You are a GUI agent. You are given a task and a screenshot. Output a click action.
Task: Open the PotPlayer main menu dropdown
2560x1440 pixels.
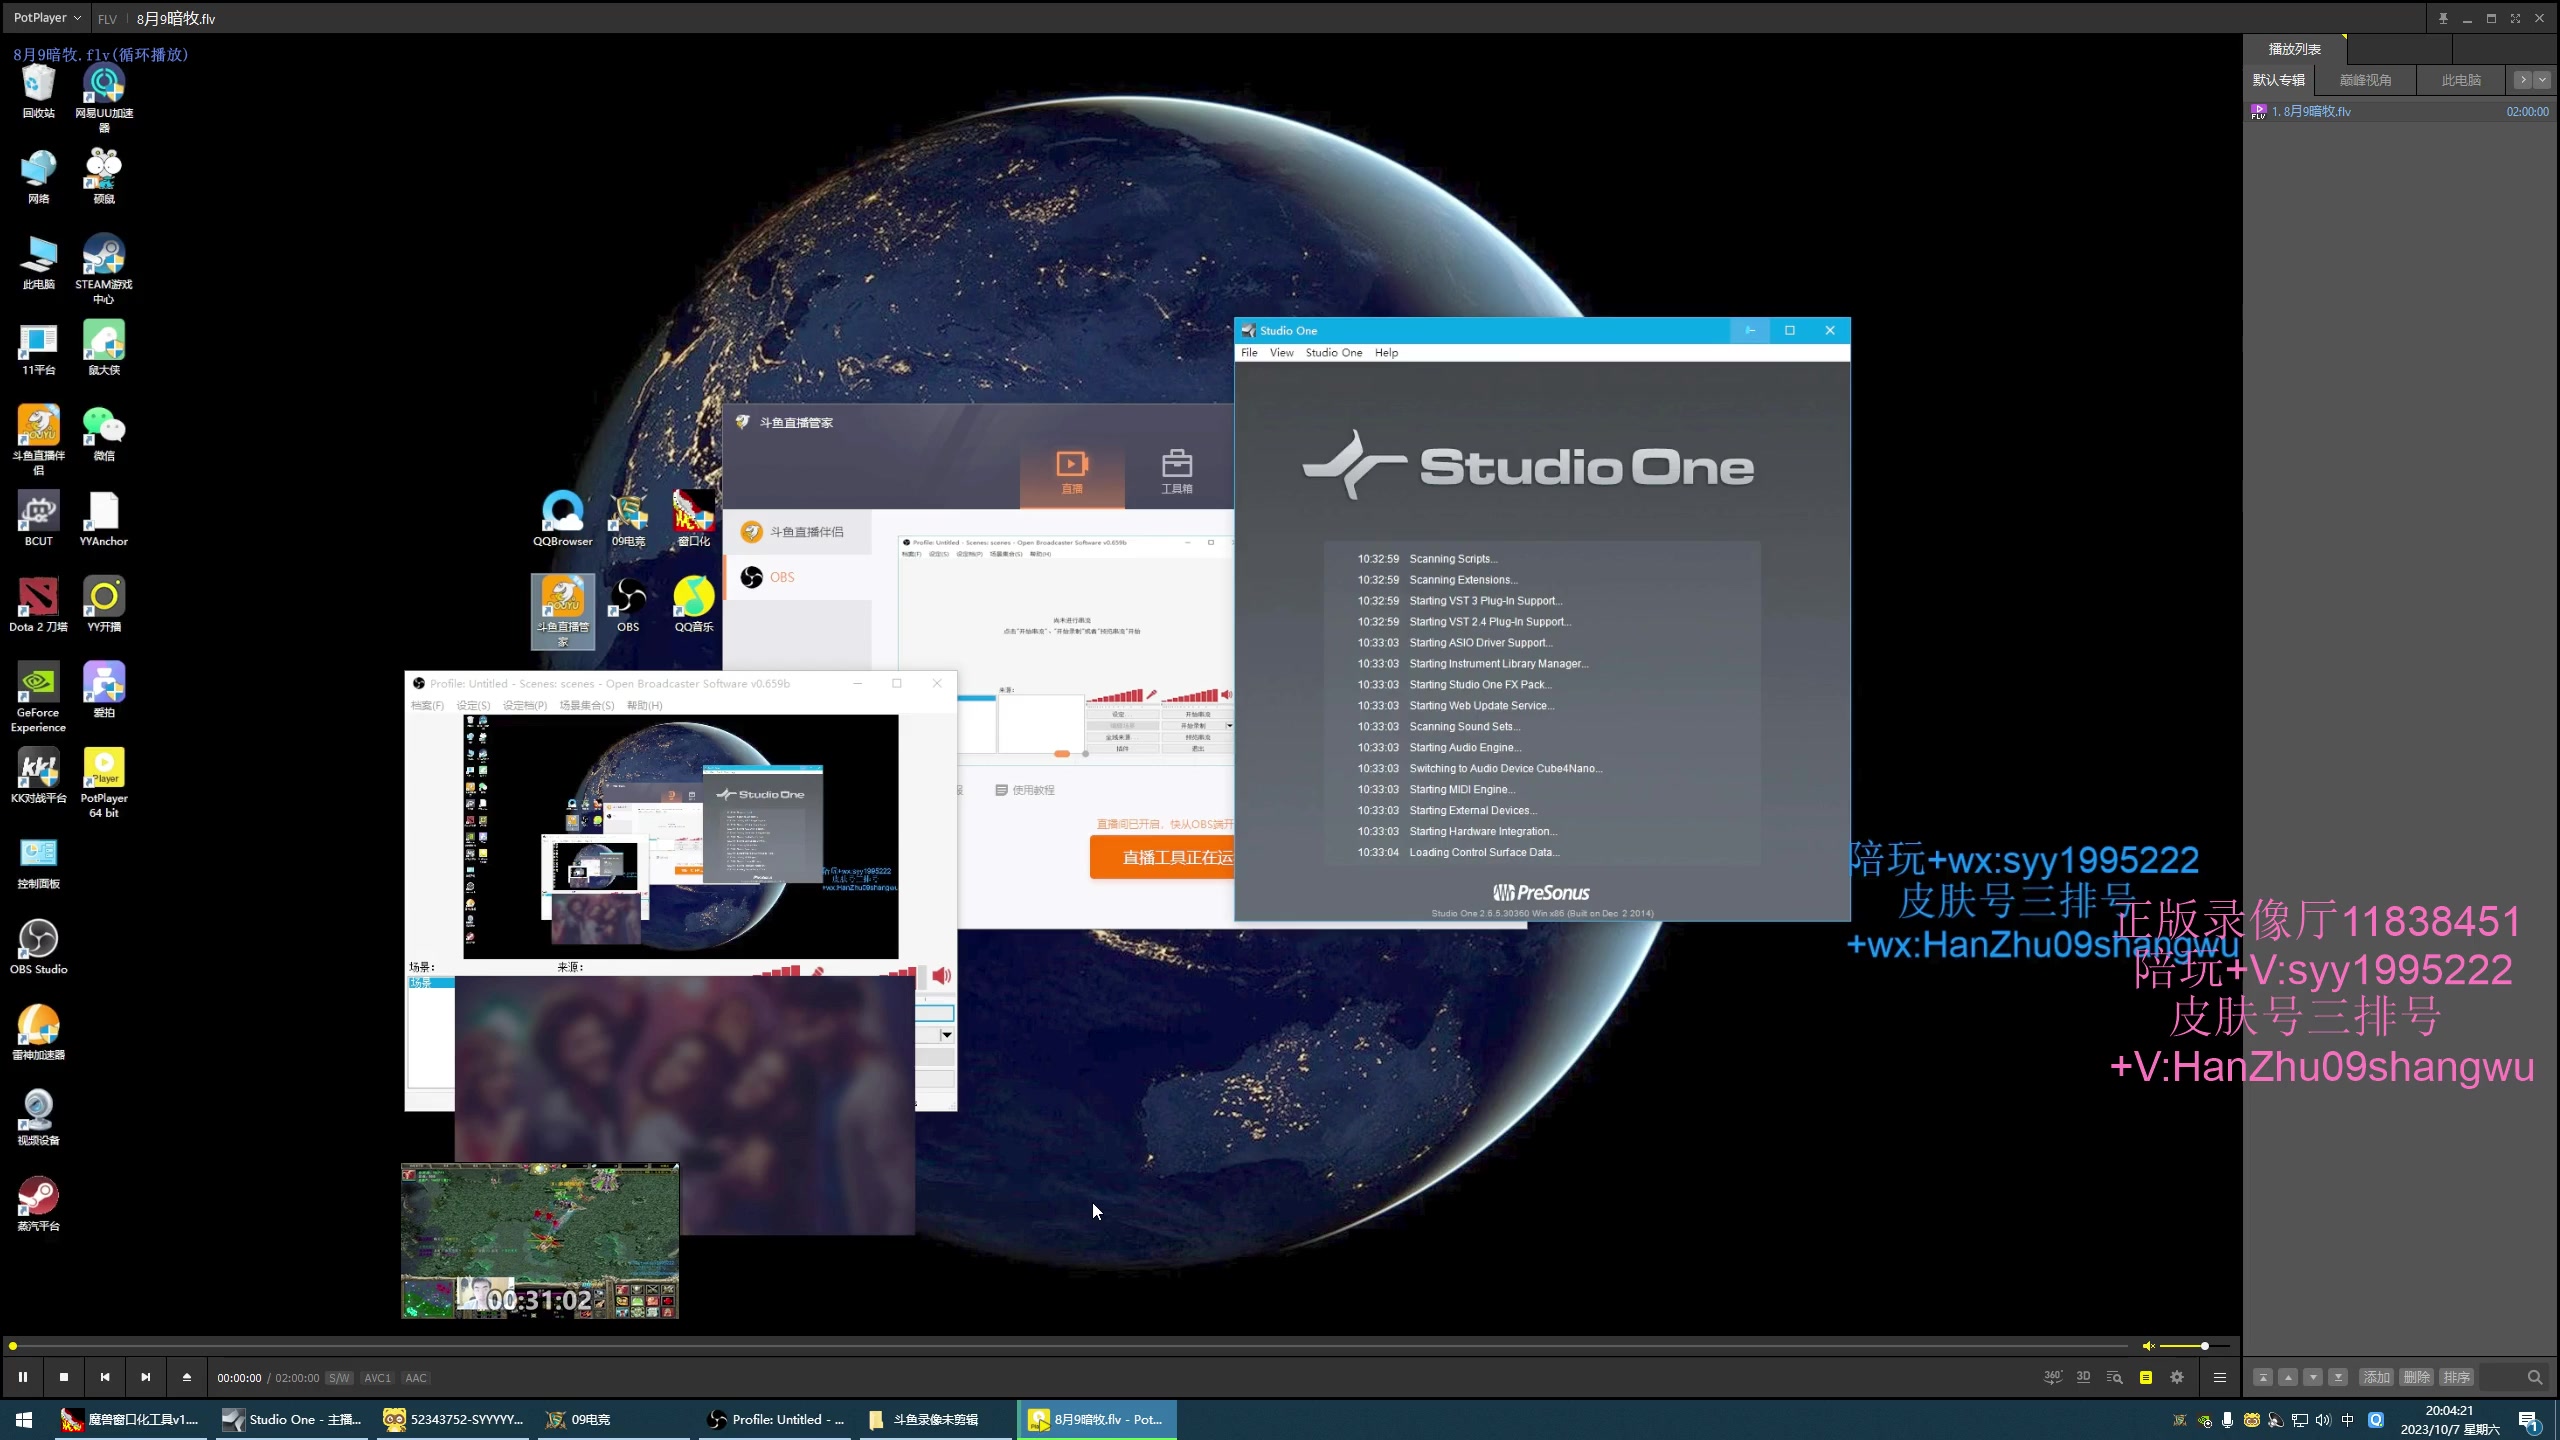tap(46, 18)
